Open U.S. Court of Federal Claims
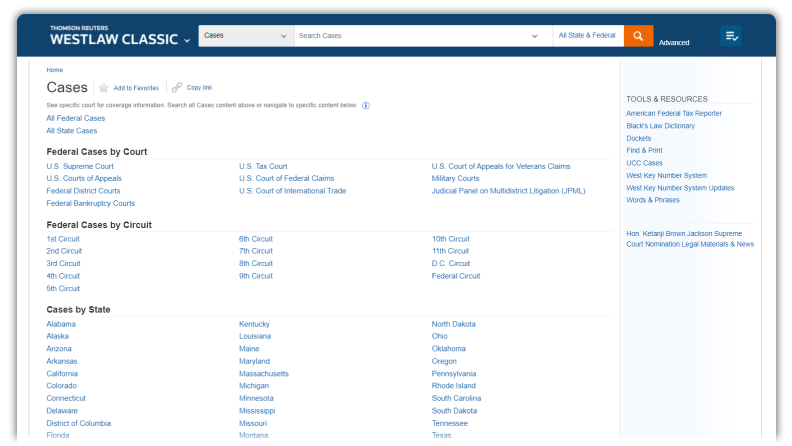Viewport: 792px width, 446px height. tap(286, 178)
